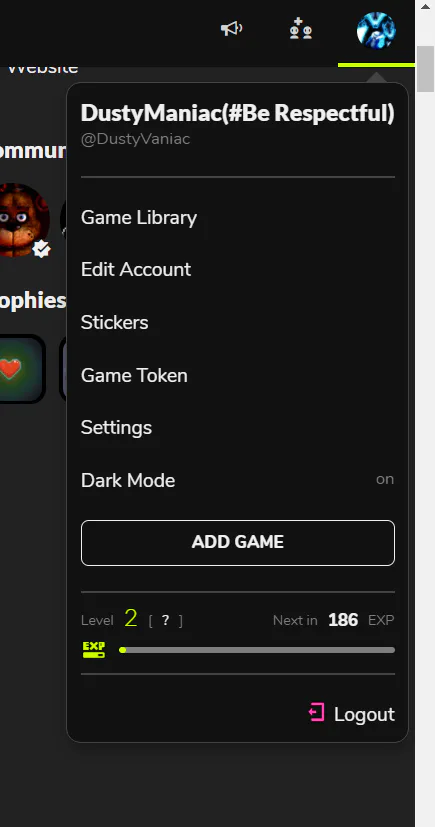Open the friend requests icon
This screenshot has width=435, height=827.
point(301,28)
